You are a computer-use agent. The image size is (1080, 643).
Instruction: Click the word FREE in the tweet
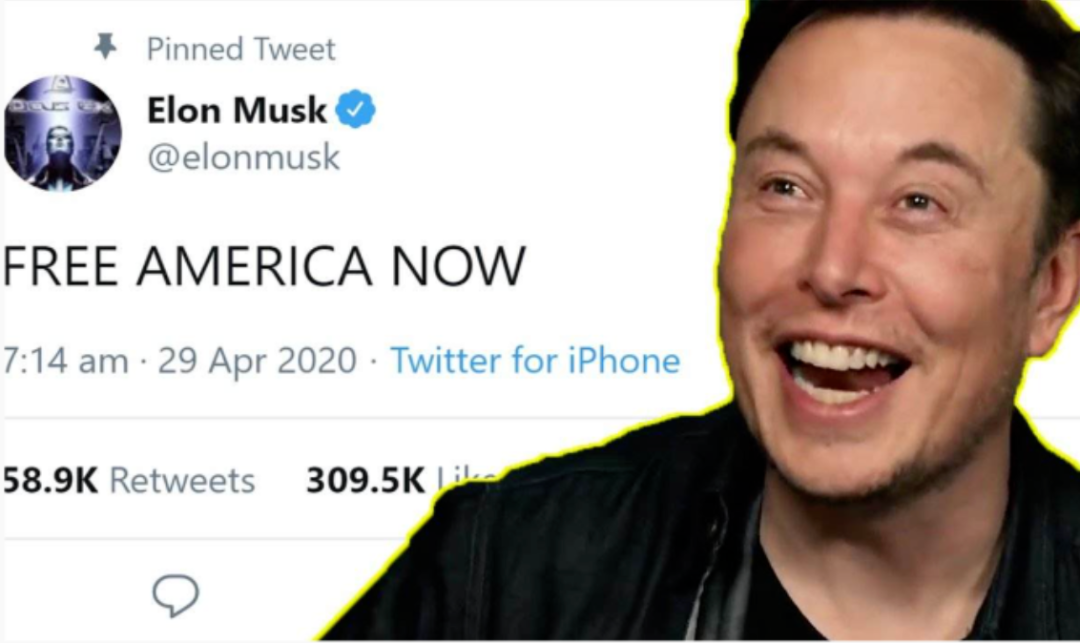coord(61,266)
